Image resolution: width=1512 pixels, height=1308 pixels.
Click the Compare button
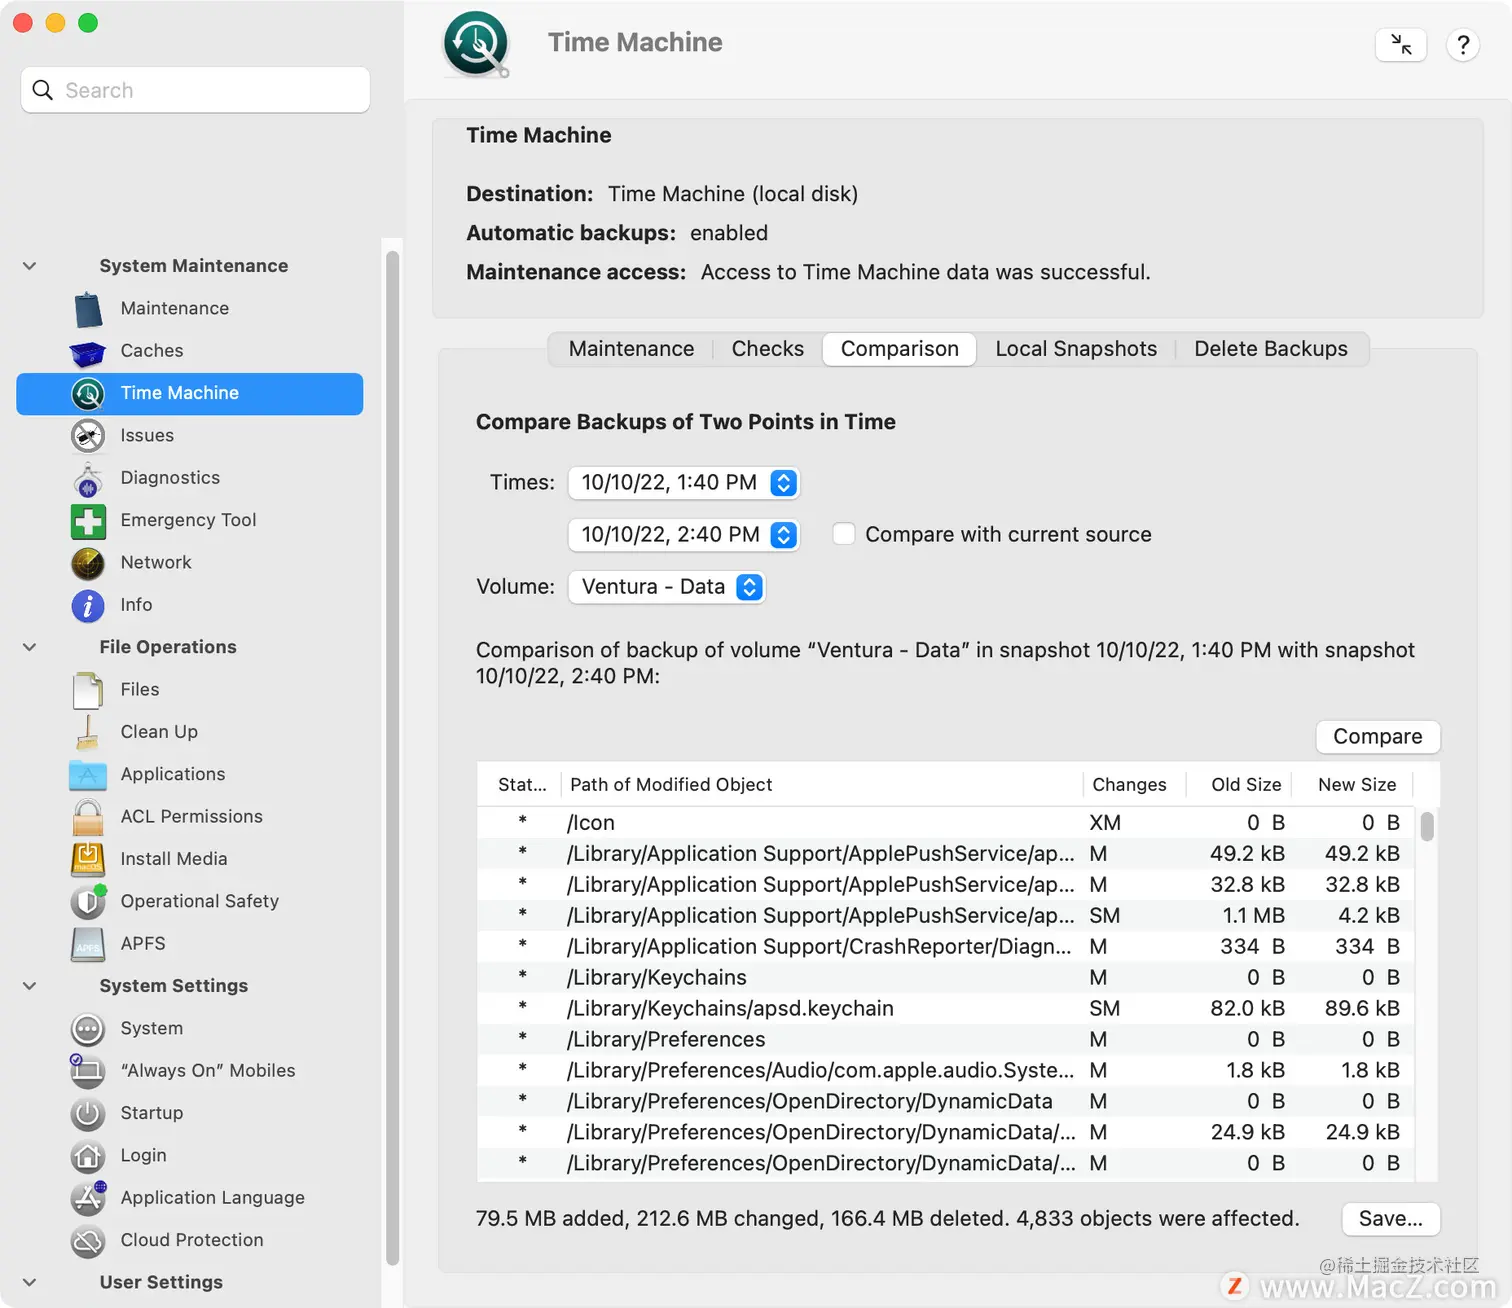(x=1377, y=737)
